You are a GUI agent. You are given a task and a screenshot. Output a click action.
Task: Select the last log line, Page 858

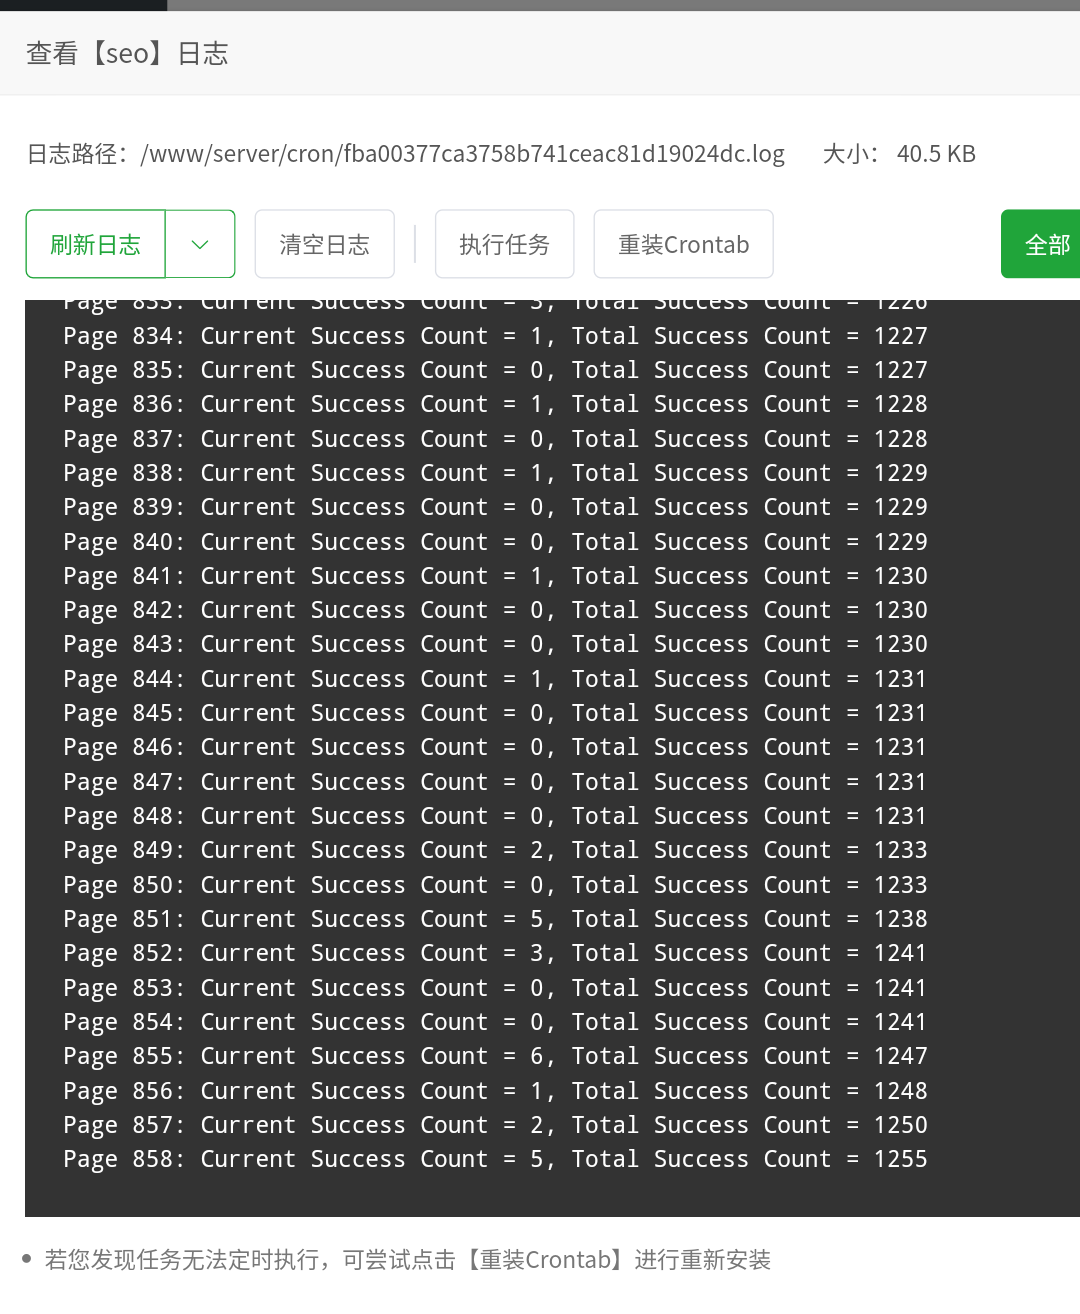[x=495, y=1160]
